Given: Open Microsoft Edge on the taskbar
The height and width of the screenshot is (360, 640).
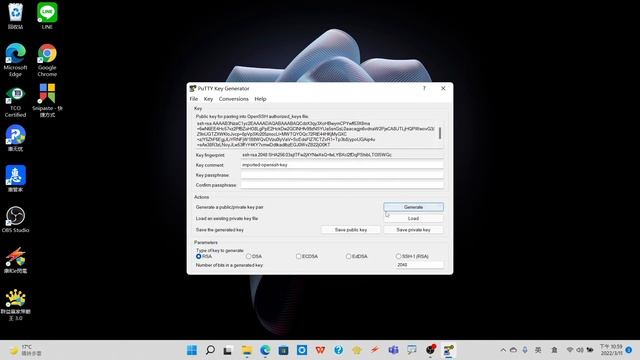Looking at the screenshot, I should point(265,350).
